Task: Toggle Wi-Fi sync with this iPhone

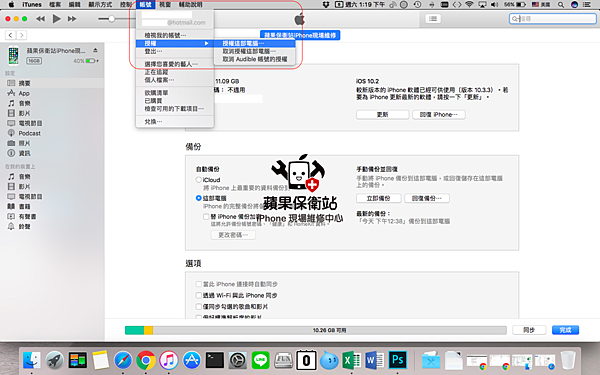Action: pos(198,295)
